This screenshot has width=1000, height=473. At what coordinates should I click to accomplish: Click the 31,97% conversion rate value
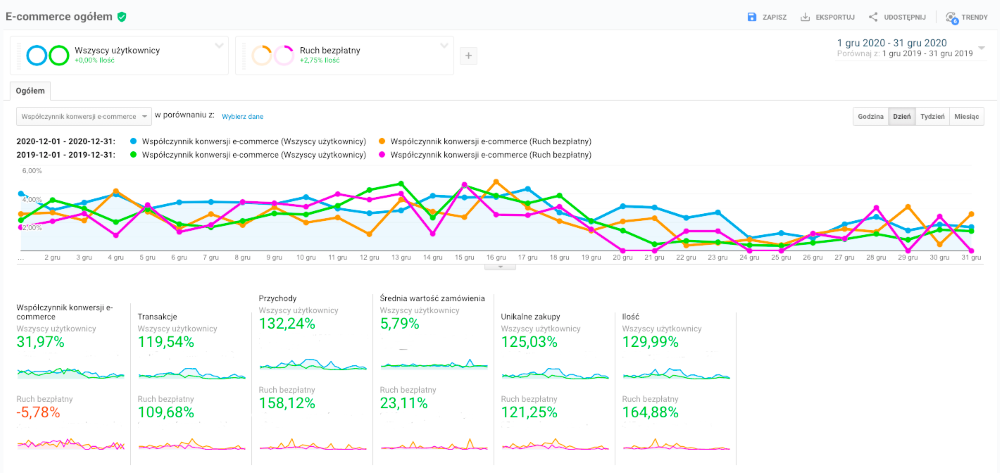click(41, 342)
